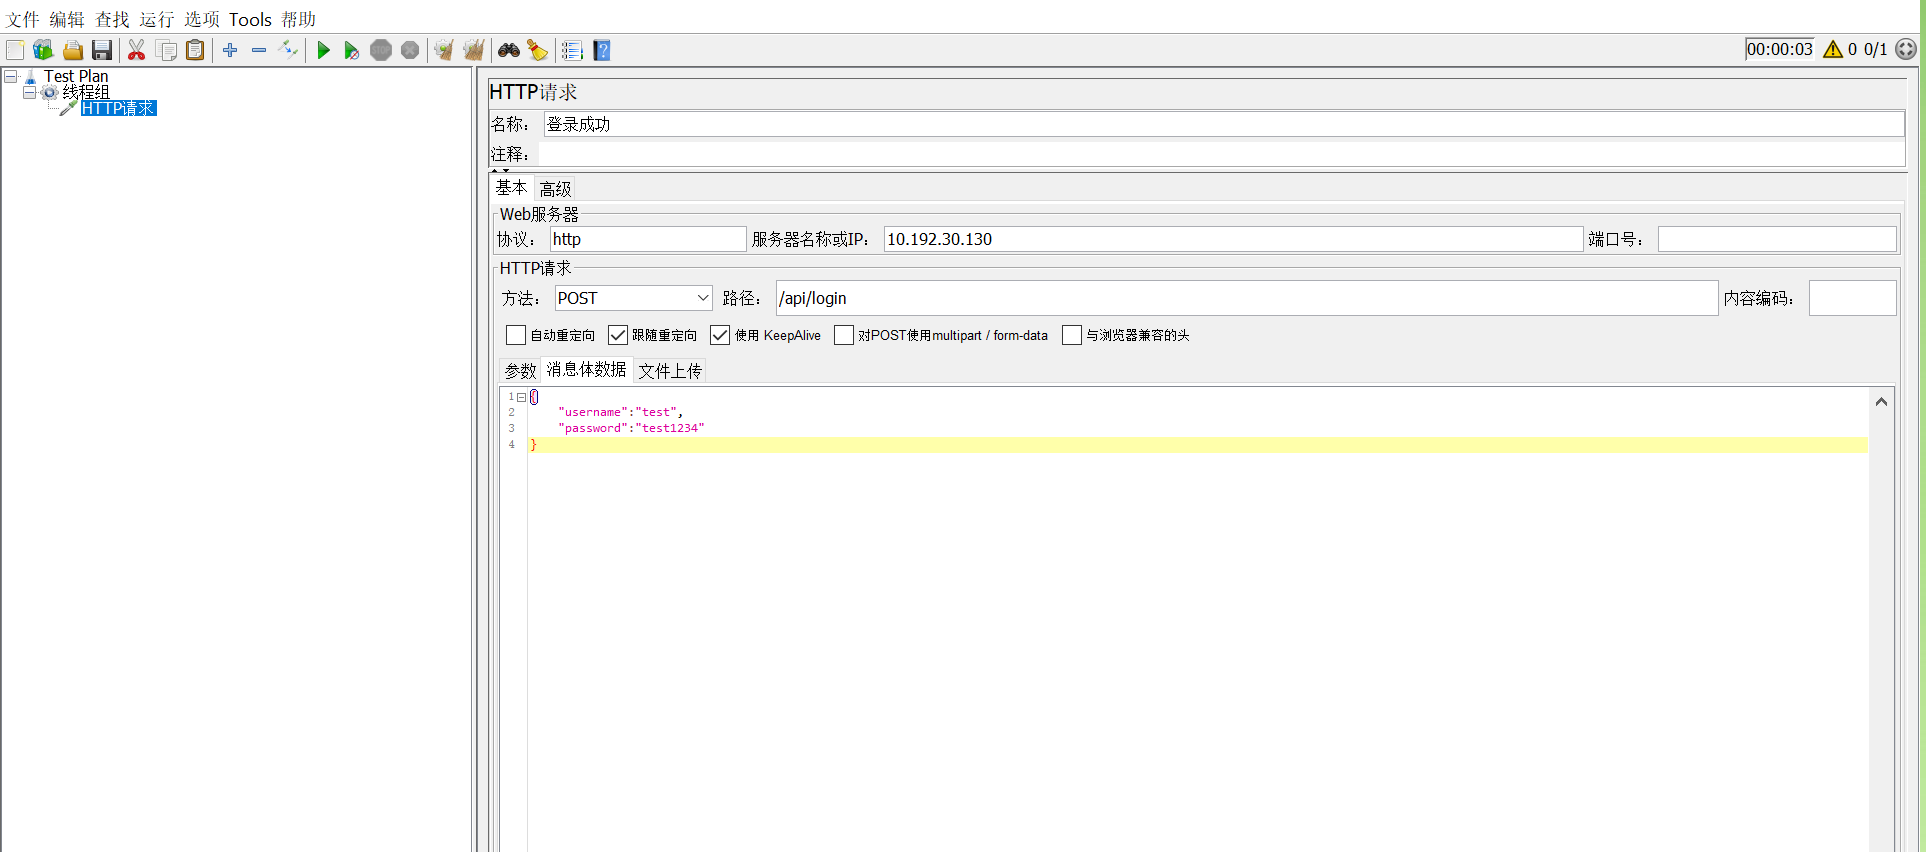
Task: Open the 选项 menu
Action: point(201,19)
